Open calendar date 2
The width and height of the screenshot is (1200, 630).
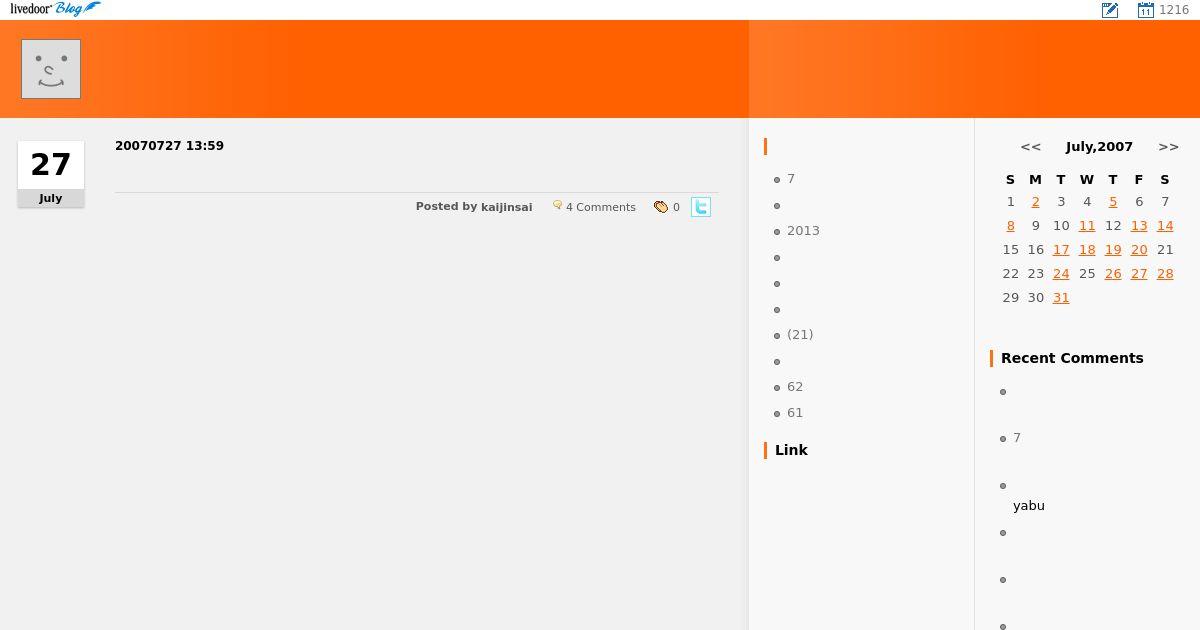pos(1035,202)
